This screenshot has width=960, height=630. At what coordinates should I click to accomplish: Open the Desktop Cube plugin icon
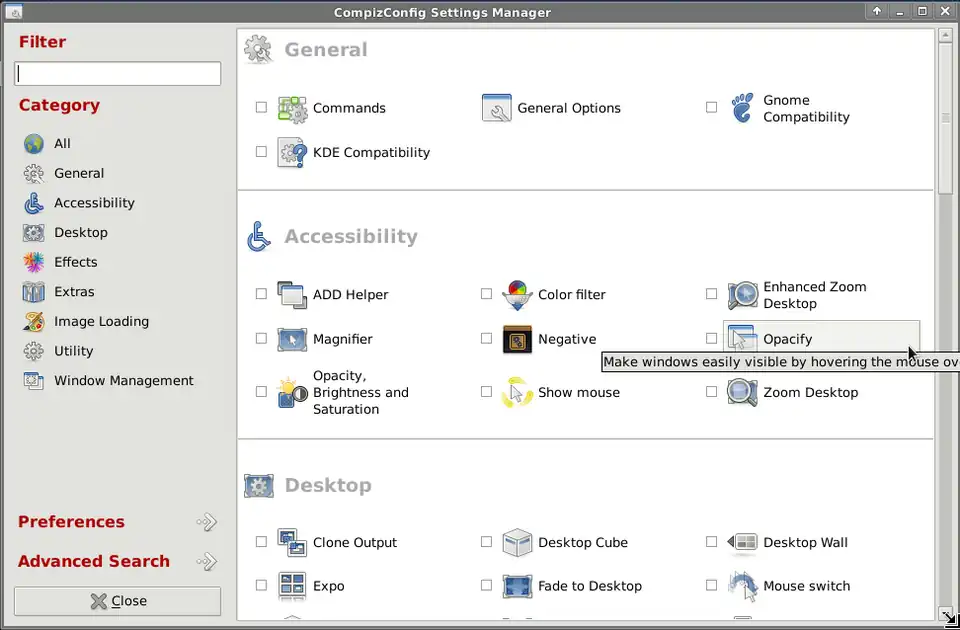click(x=517, y=543)
